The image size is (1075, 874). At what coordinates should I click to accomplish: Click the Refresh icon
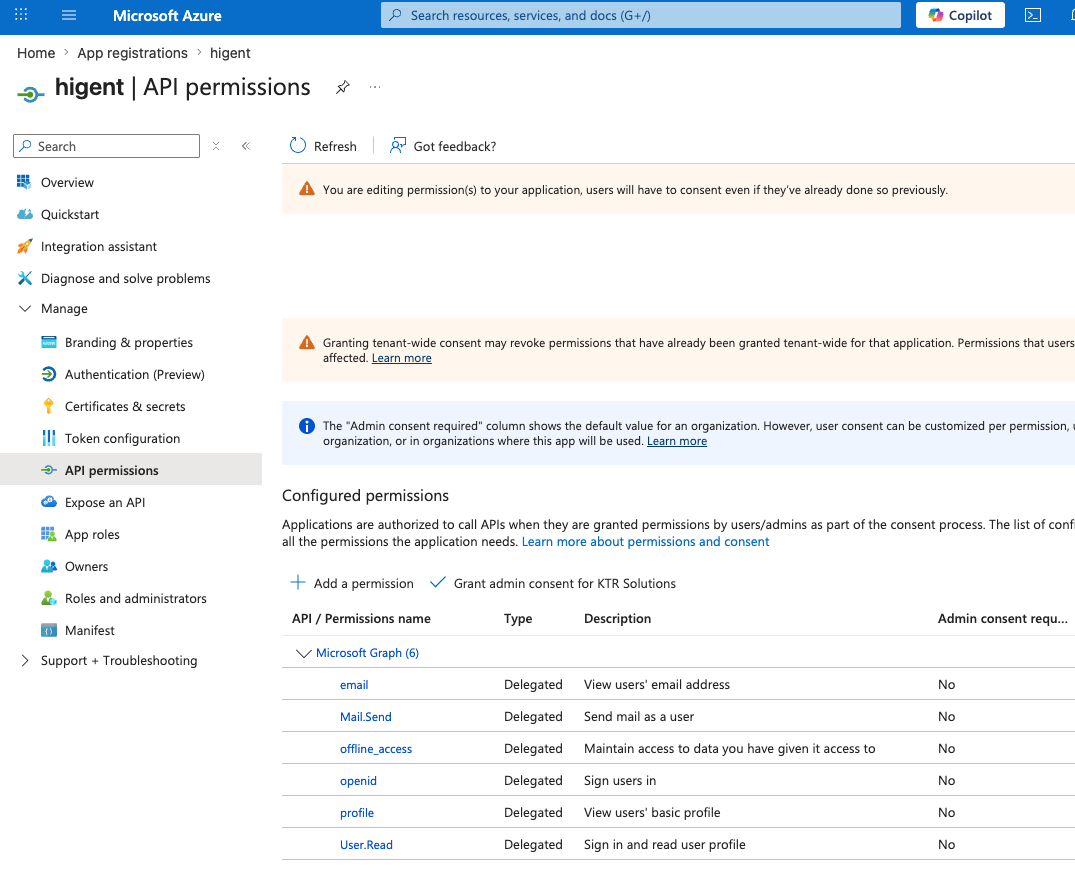(x=298, y=145)
